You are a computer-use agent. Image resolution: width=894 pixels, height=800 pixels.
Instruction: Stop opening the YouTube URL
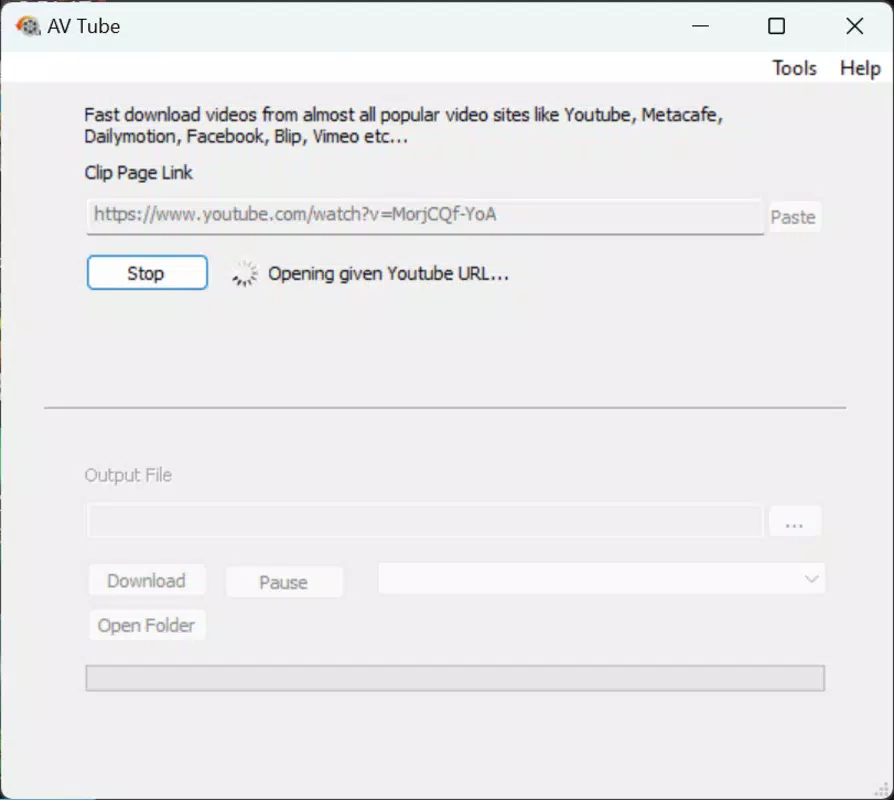pos(147,273)
